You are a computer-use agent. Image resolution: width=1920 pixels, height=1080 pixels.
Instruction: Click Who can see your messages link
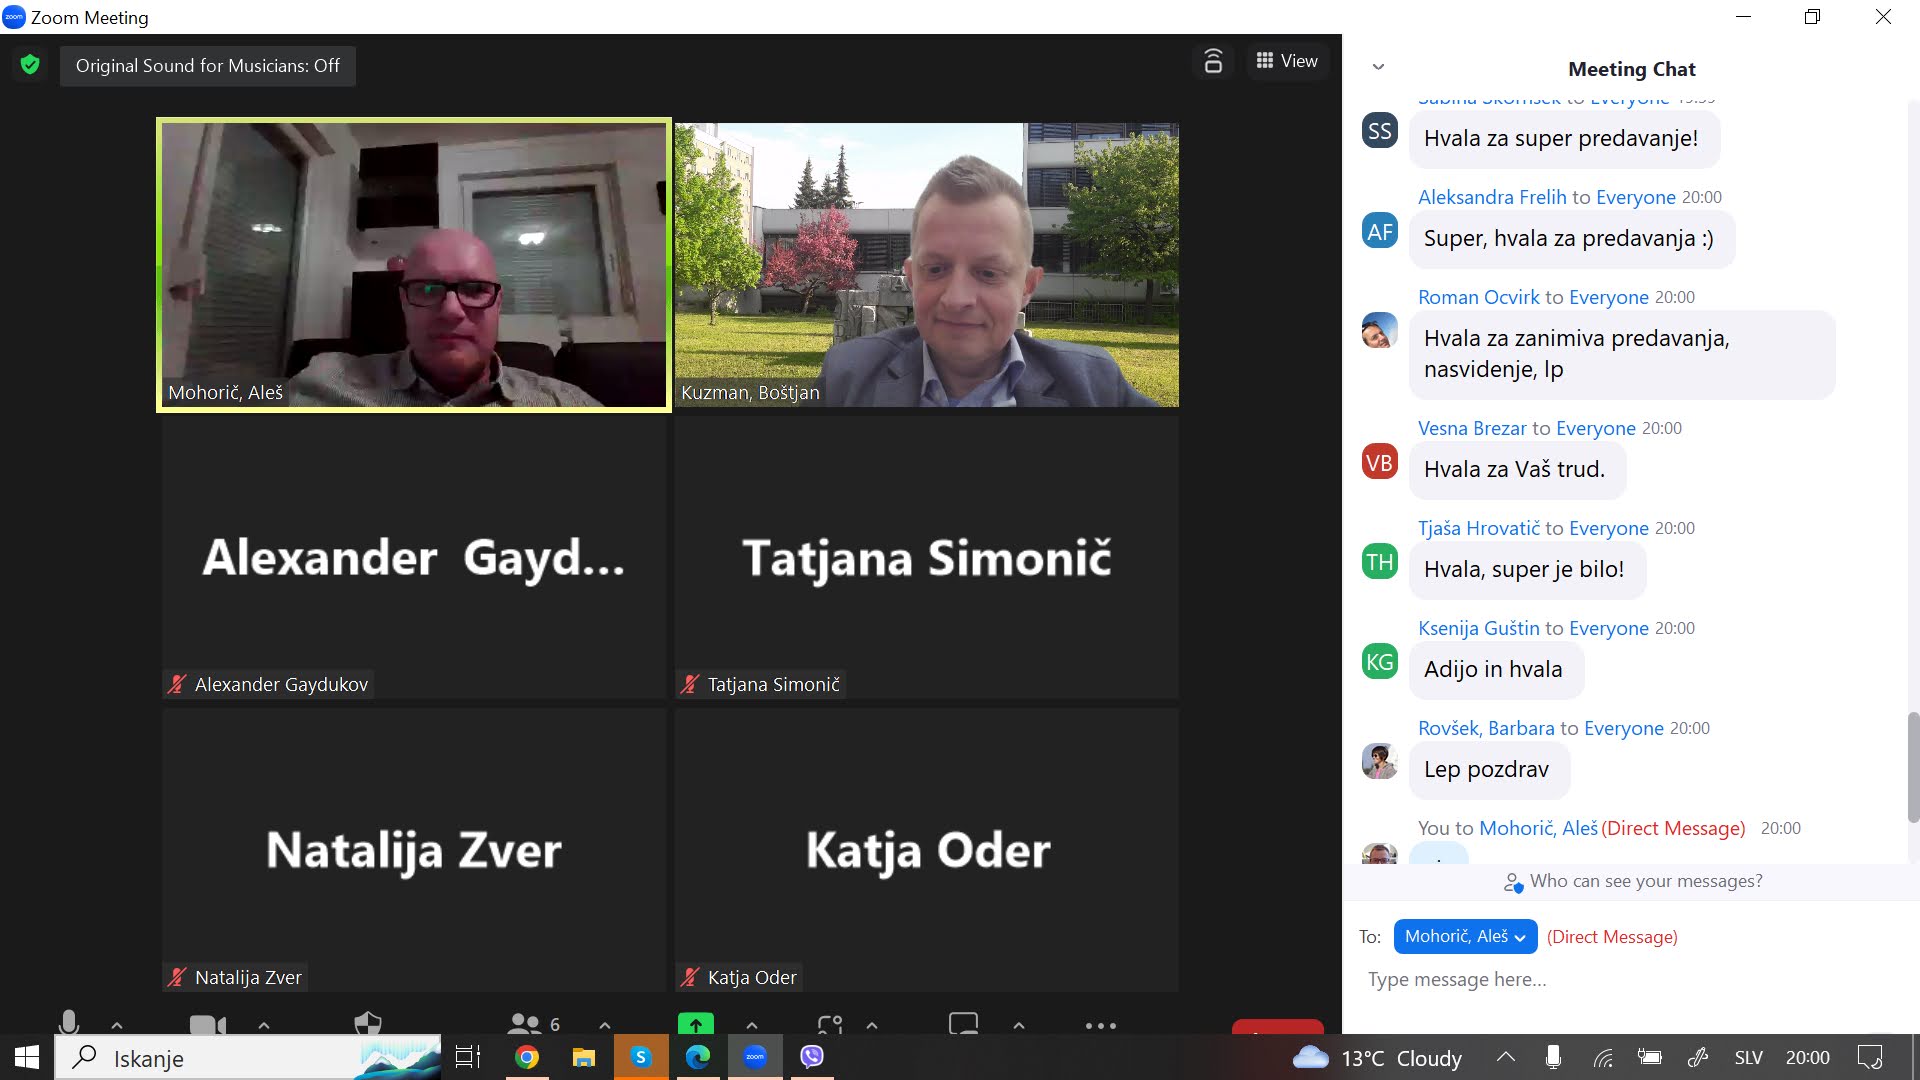coord(1645,881)
